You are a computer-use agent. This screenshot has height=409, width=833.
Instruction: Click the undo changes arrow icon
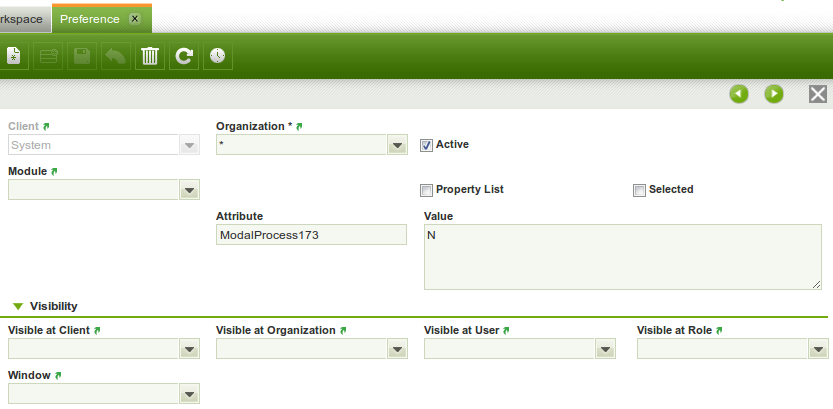[116, 56]
